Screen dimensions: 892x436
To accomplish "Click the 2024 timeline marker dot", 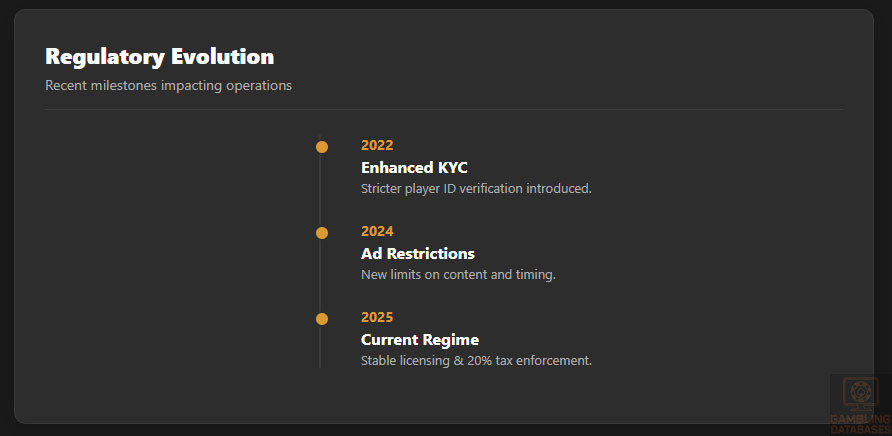I will pyautogui.click(x=322, y=233).
